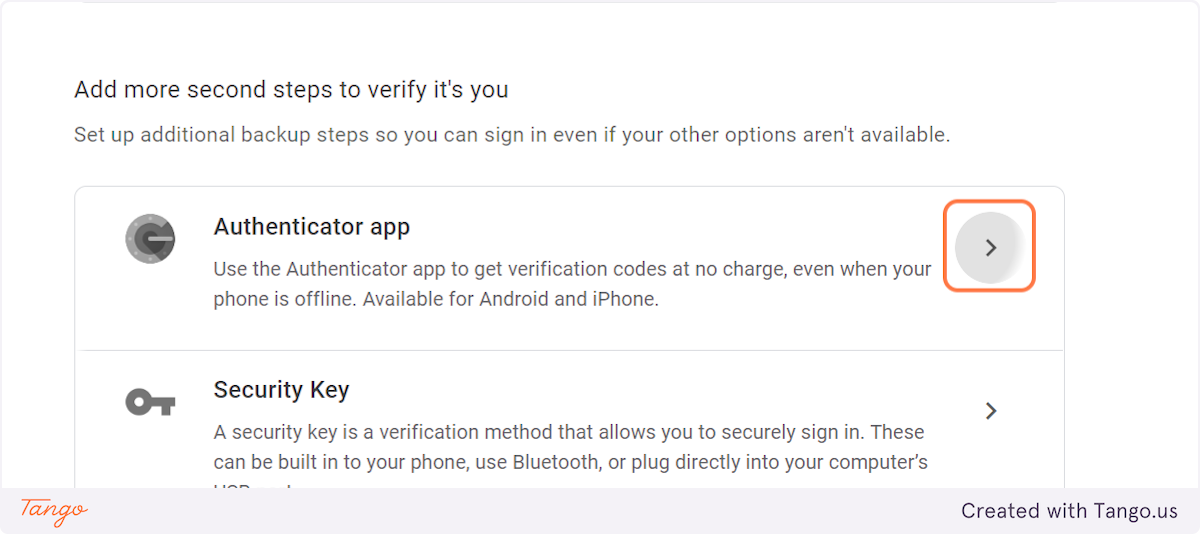Open Authenticator app setup via highlighted chevron
Image resolution: width=1200 pixels, height=534 pixels.
[990, 247]
